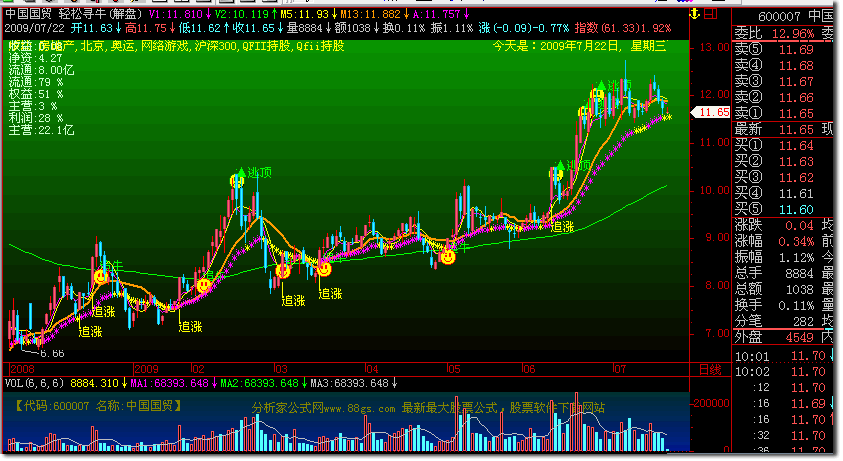The height and width of the screenshot is (461, 843).
Task: Click the red grid window icon beside the anchor
Action: click(x=711, y=14)
